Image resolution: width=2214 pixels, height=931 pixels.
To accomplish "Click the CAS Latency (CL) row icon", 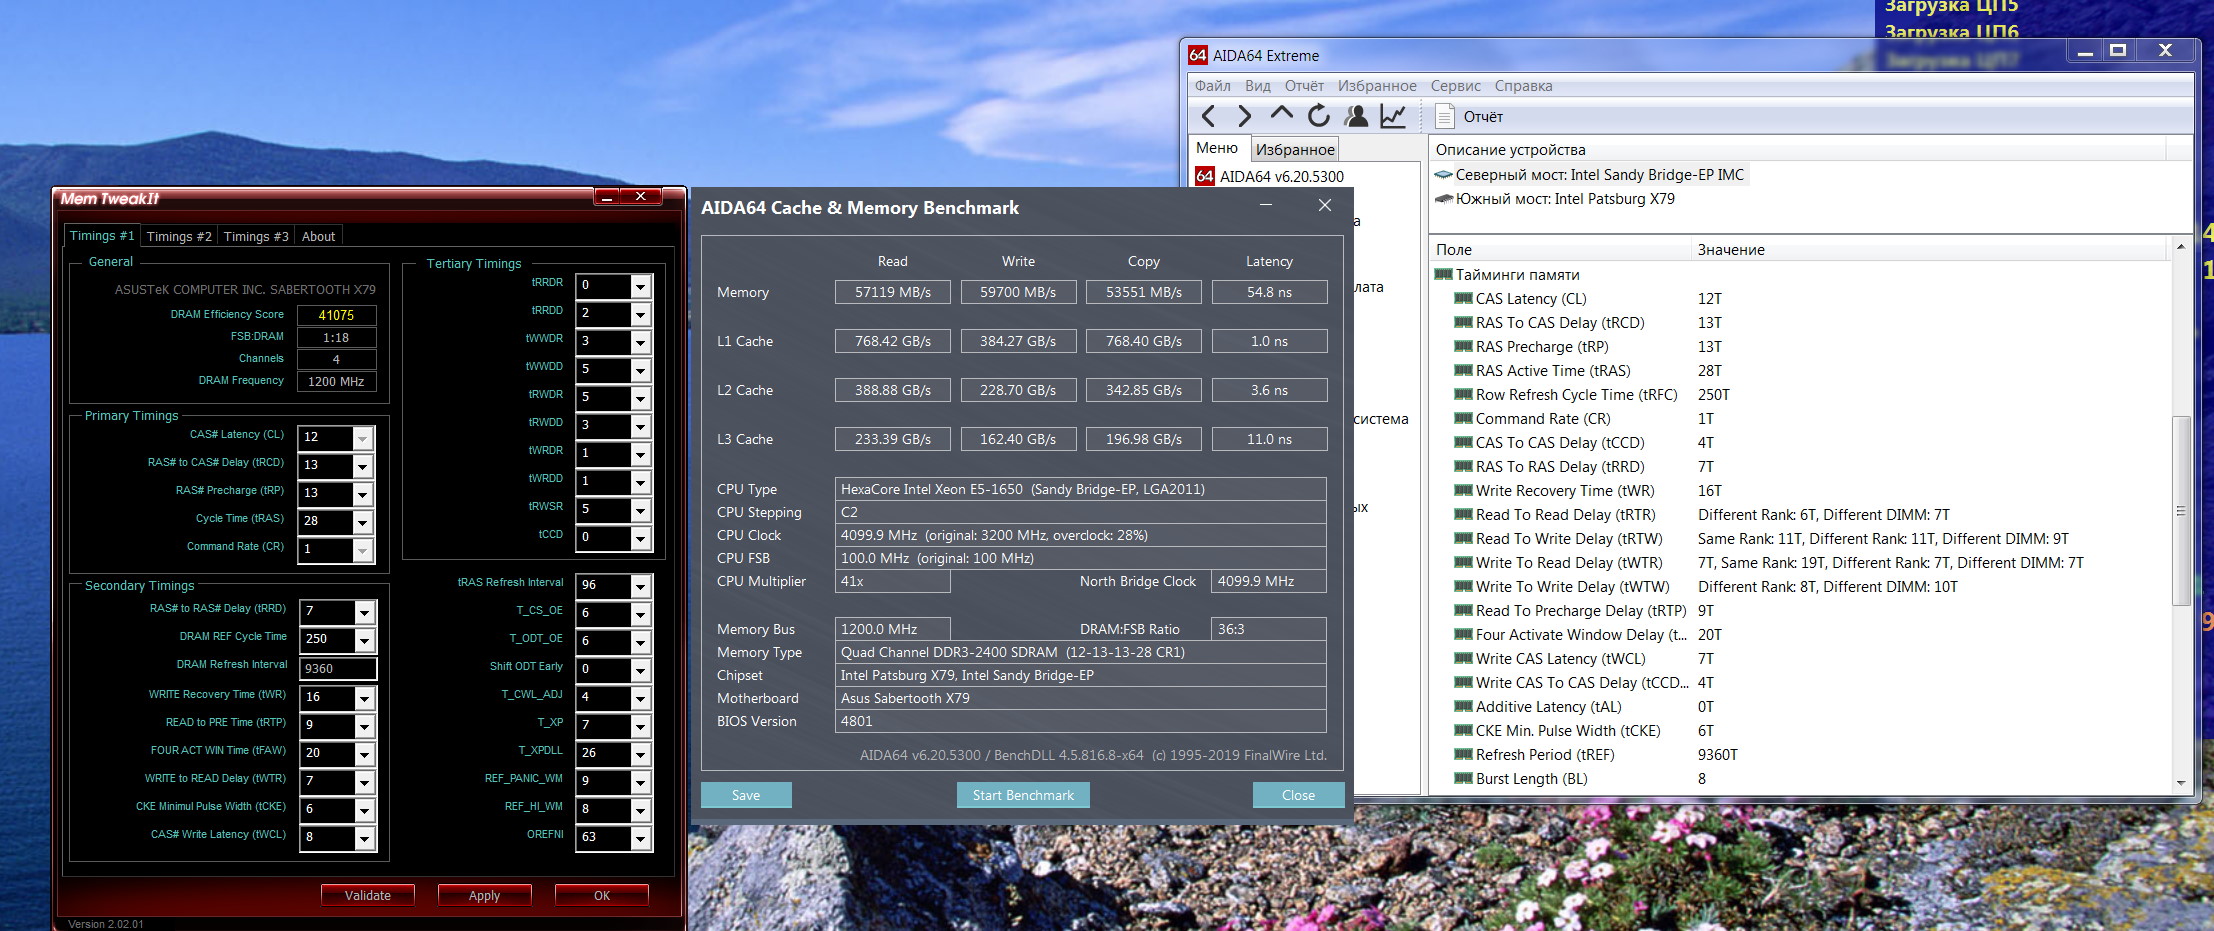I will tap(1463, 299).
